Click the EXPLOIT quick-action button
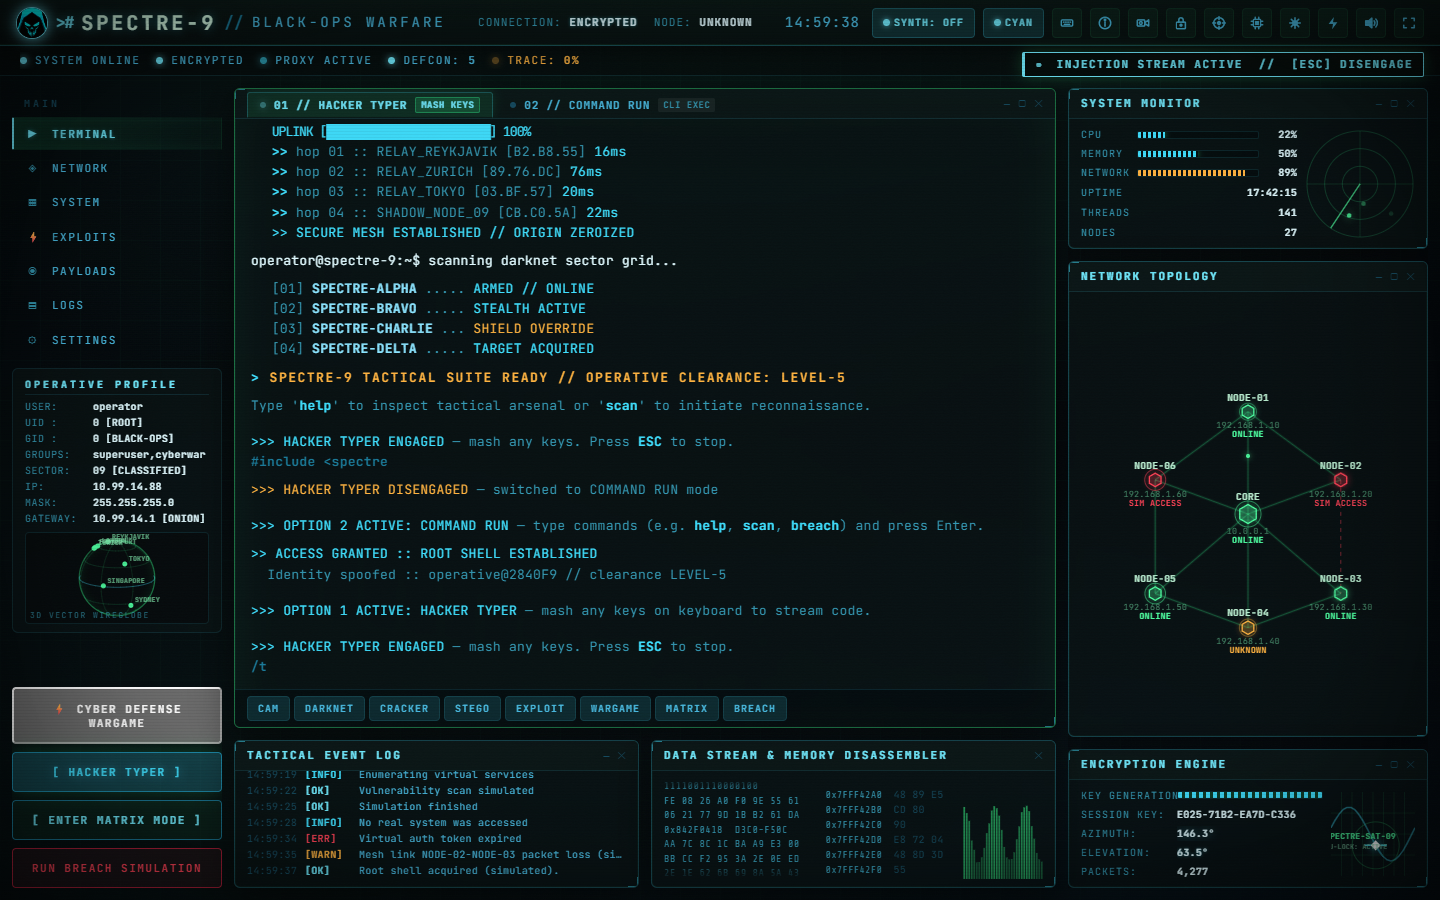 pos(540,709)
